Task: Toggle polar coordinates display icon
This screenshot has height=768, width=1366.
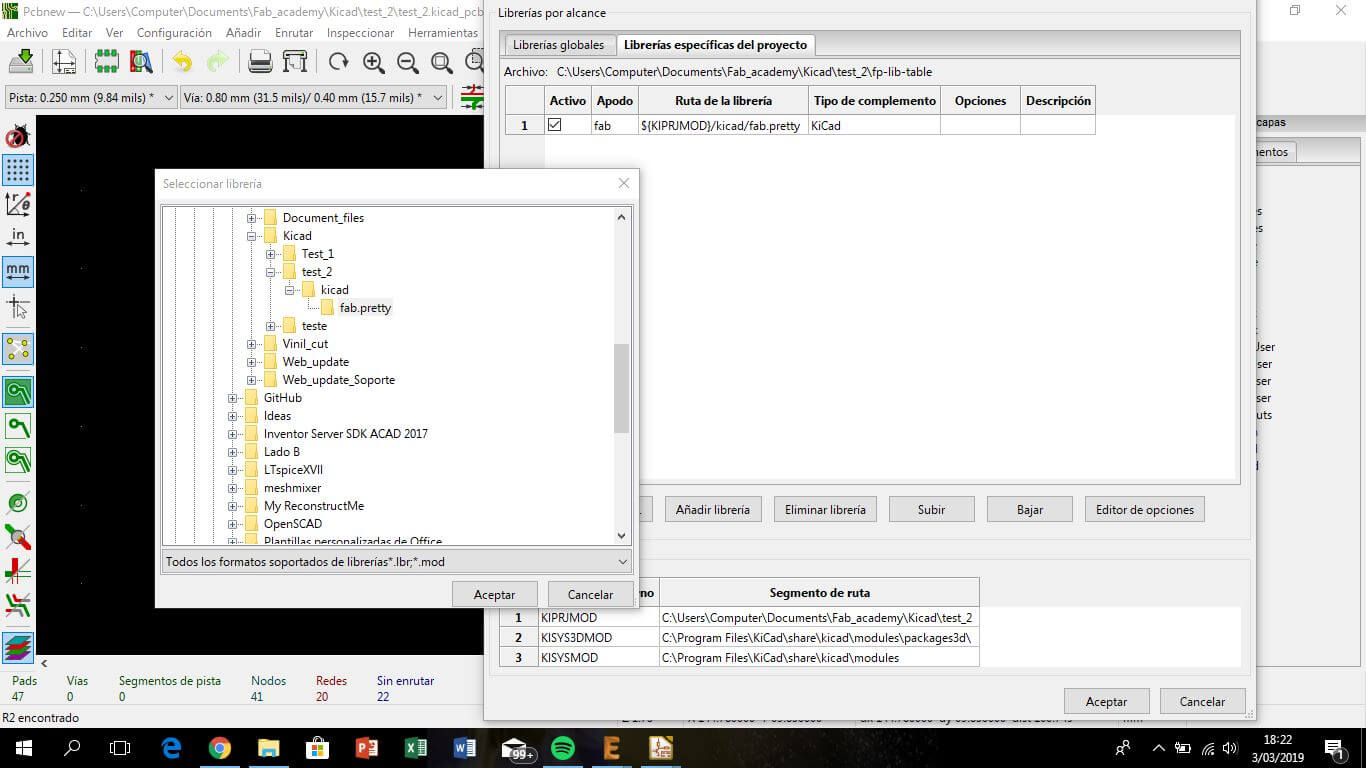Action: pos(18,204)
